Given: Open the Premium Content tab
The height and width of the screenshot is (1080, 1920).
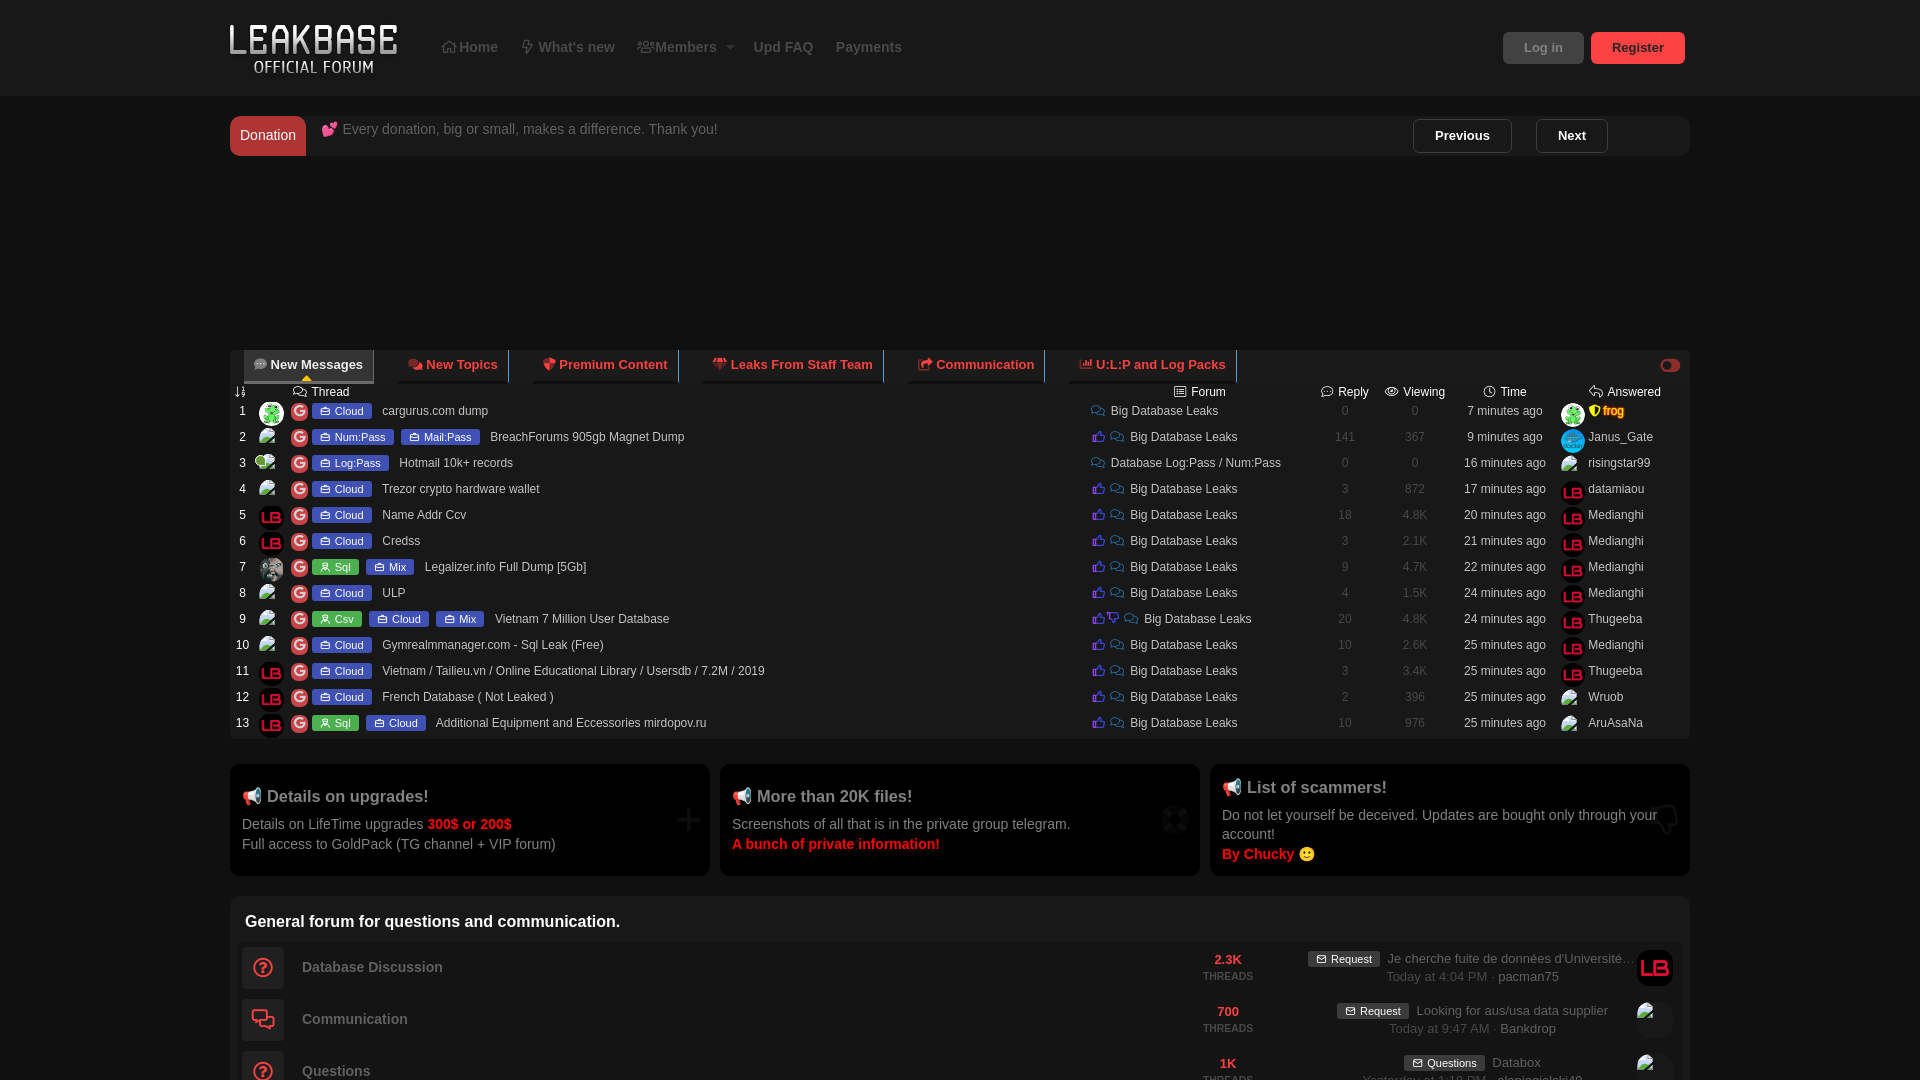Looking at the screenshot, I should click(605, 365).
